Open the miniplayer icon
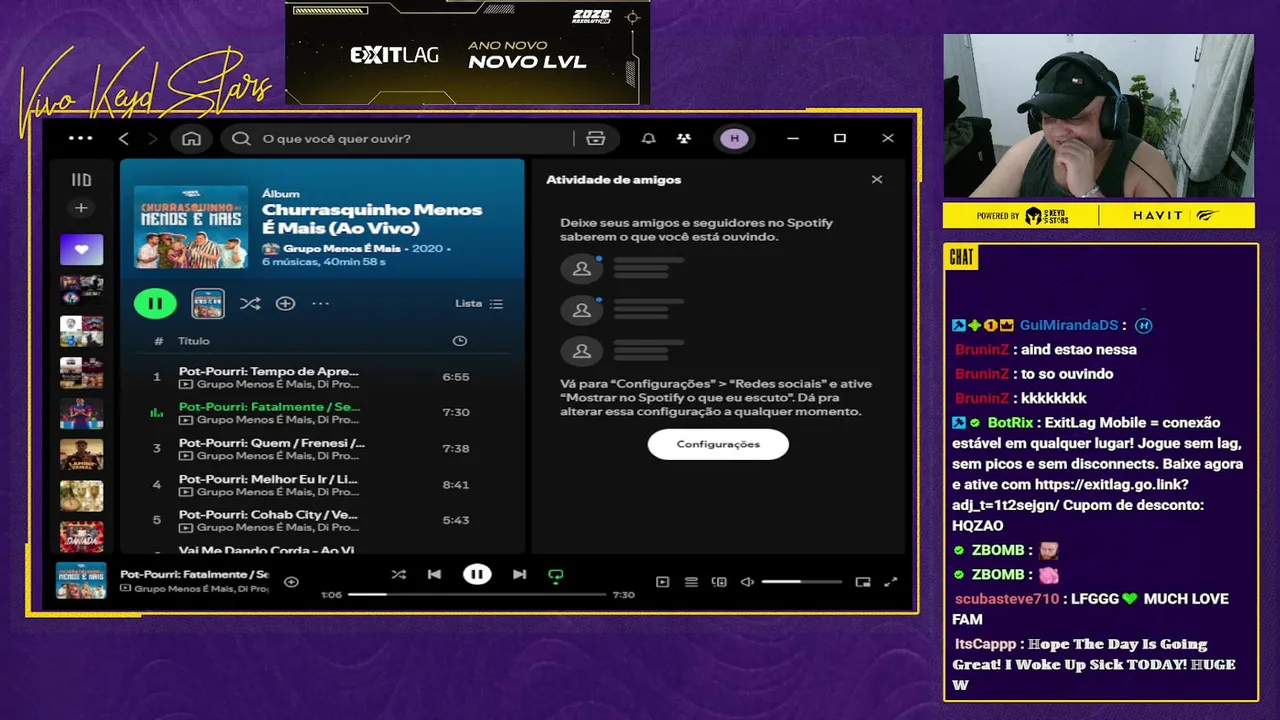Viewport: 1280px width, 720px height. click(x=863, y=582)
